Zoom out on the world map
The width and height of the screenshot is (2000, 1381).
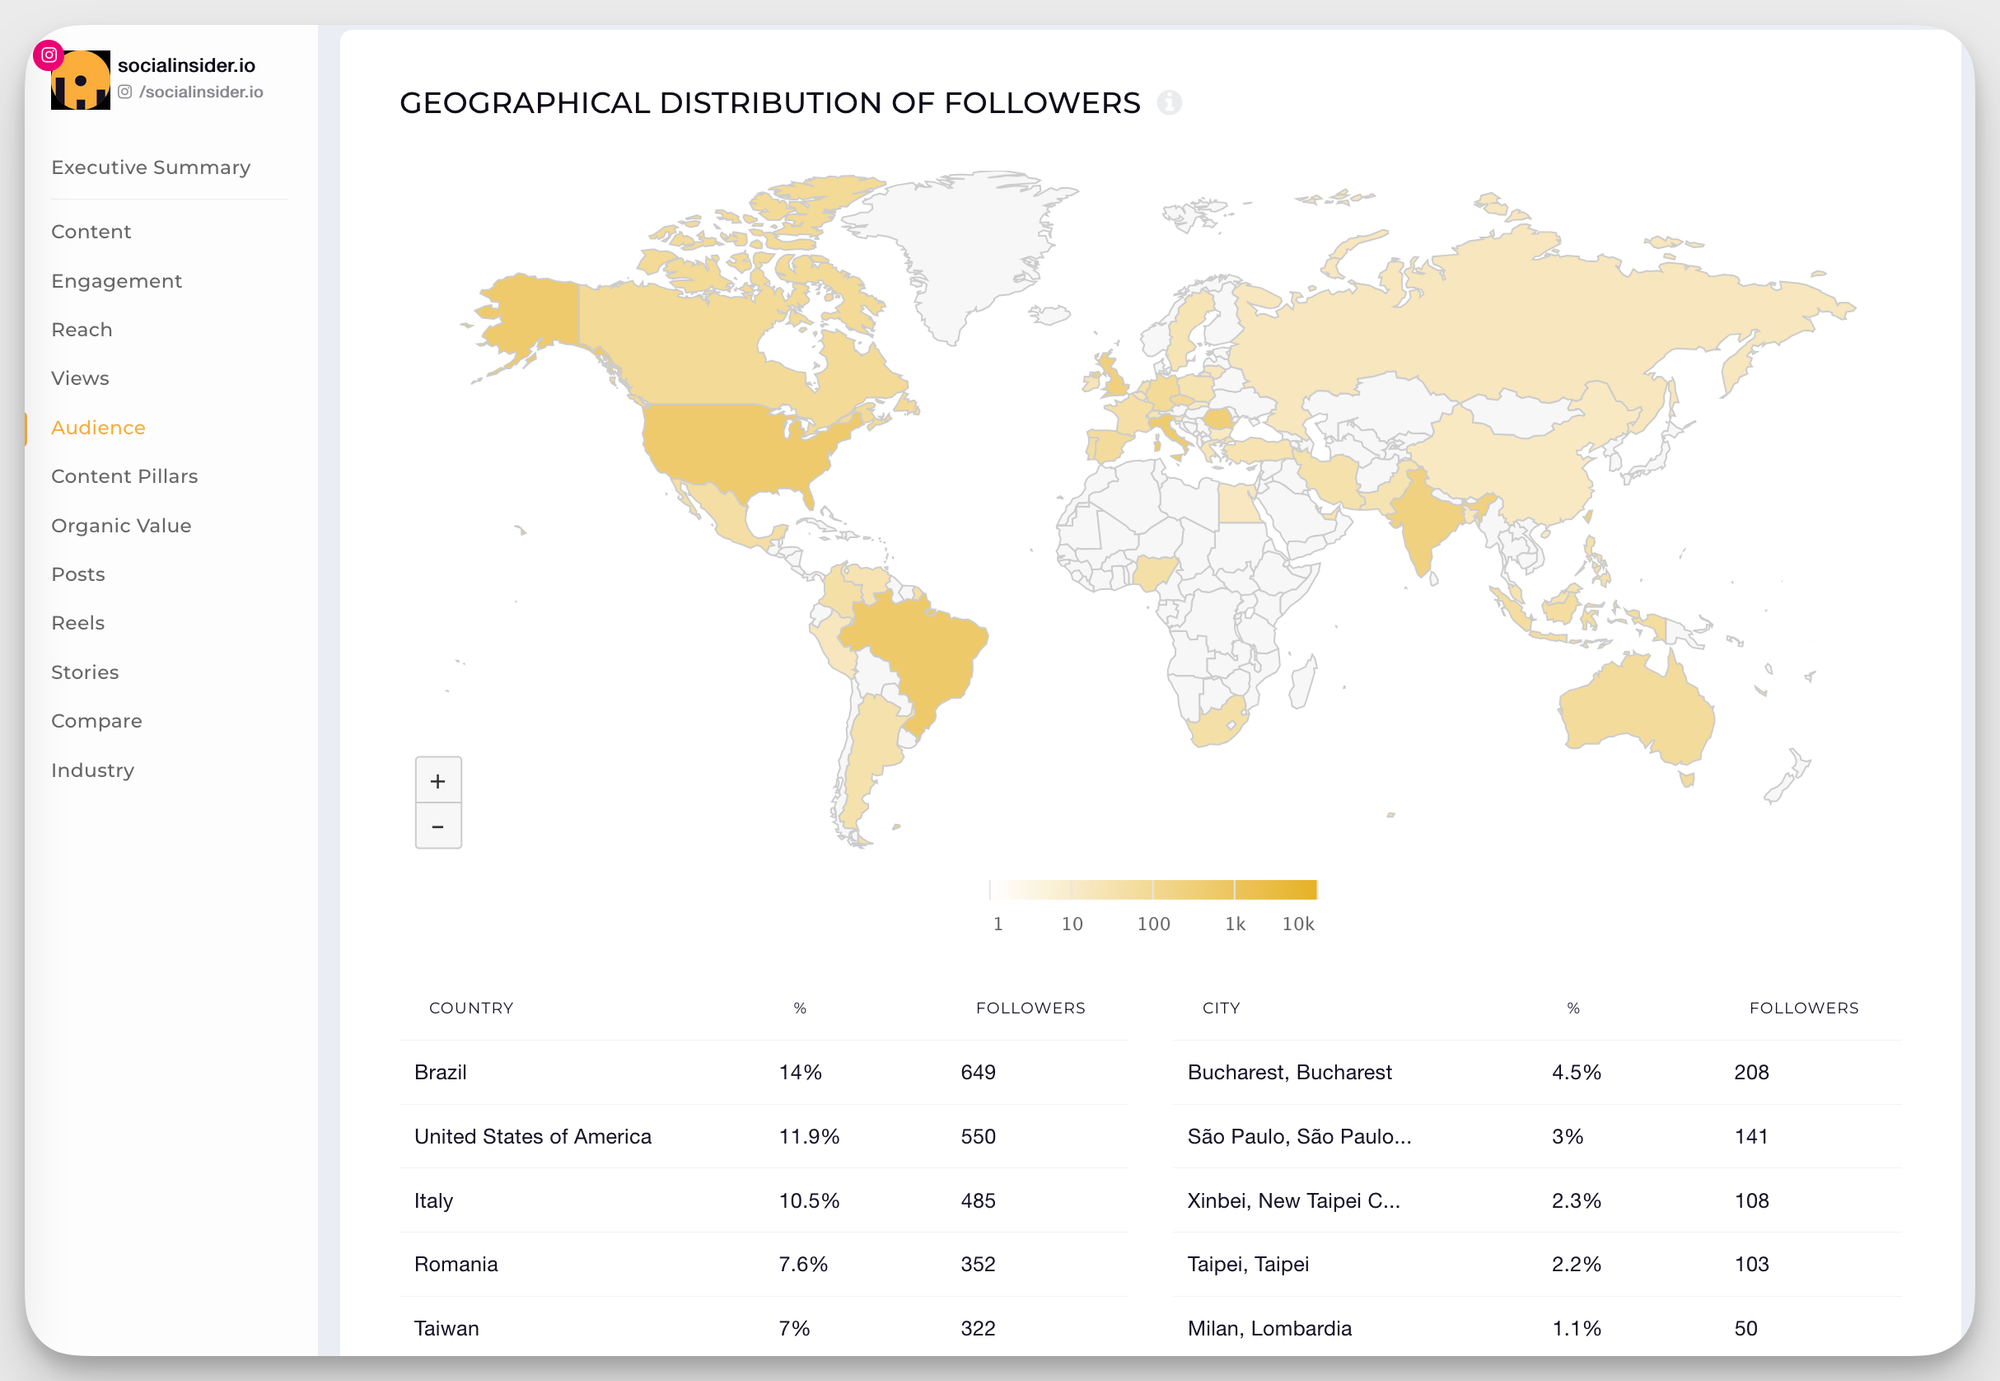[438, 826]
